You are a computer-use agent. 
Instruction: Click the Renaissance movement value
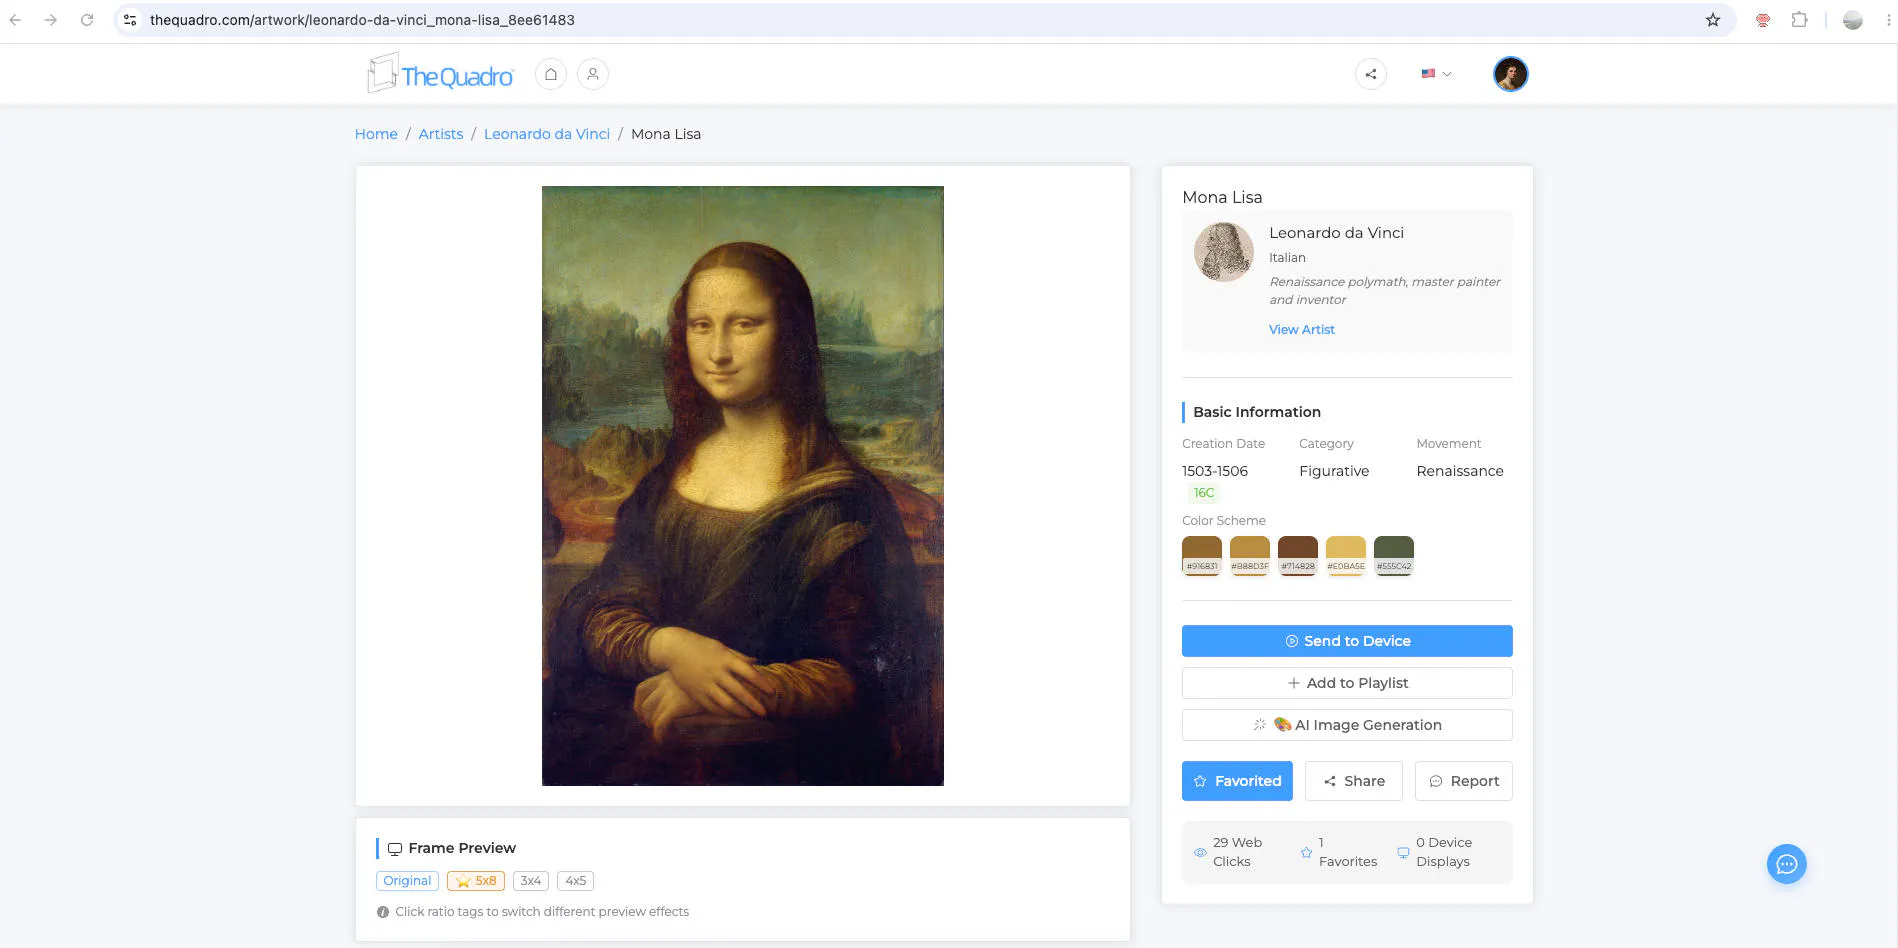[x=1460, y=471]
